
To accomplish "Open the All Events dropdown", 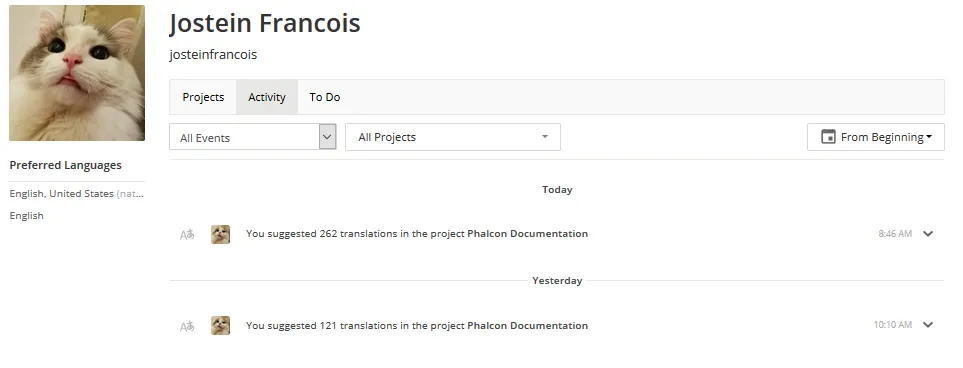I will point(252,137).
